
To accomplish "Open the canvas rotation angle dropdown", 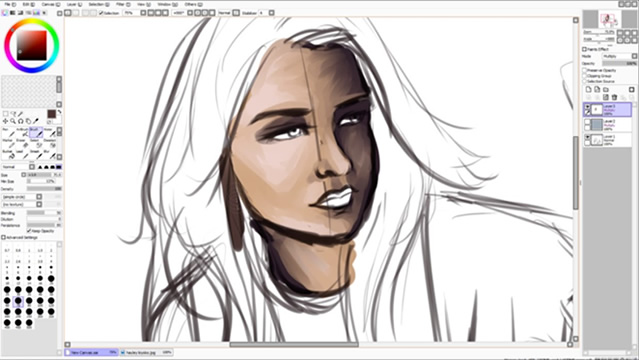I will point(190,13).
